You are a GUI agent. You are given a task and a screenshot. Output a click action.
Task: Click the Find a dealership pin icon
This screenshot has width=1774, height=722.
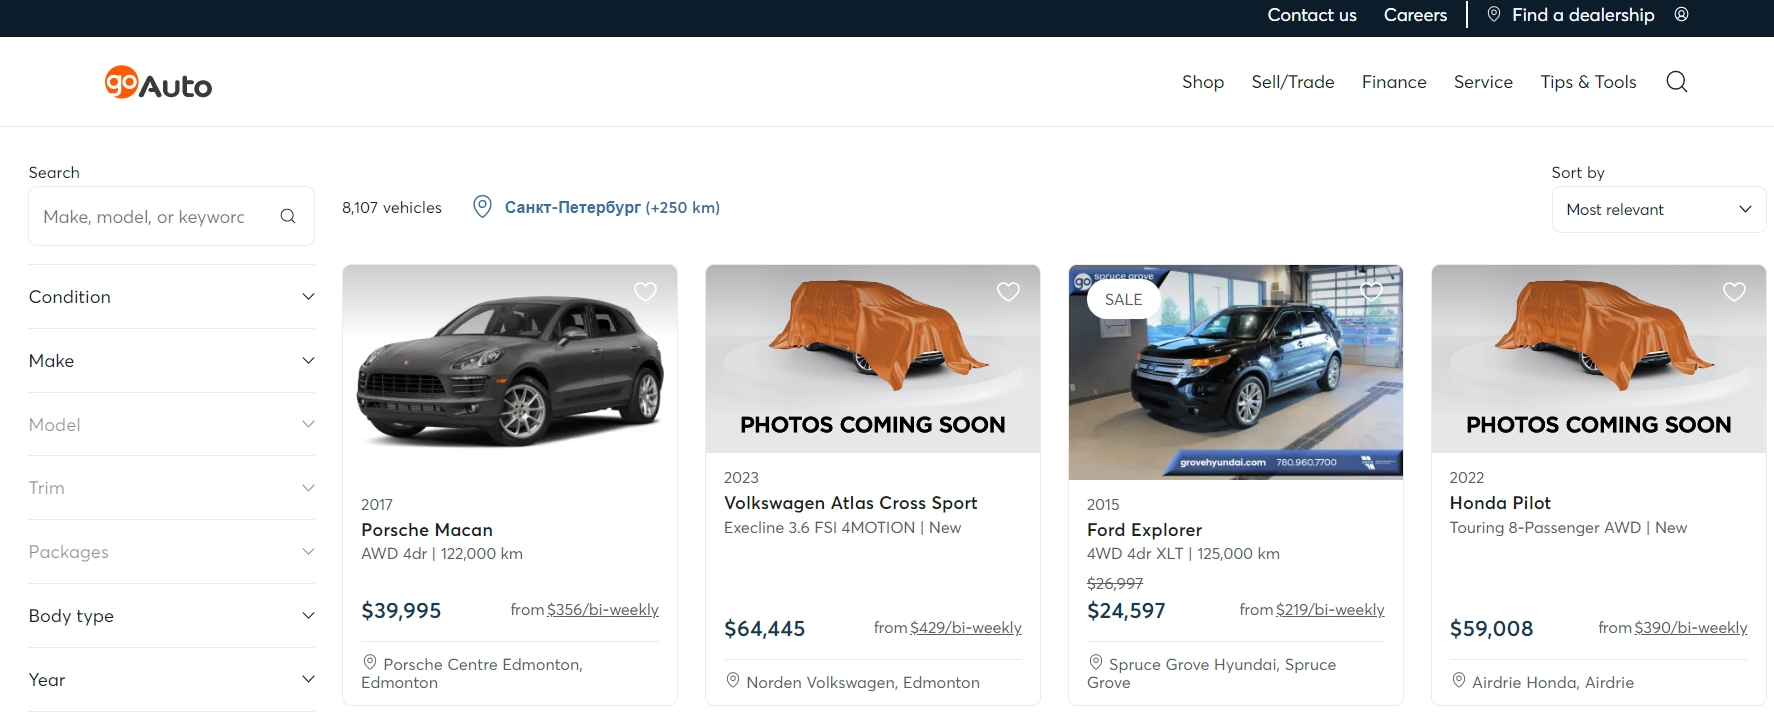[x=1494, y=14]
